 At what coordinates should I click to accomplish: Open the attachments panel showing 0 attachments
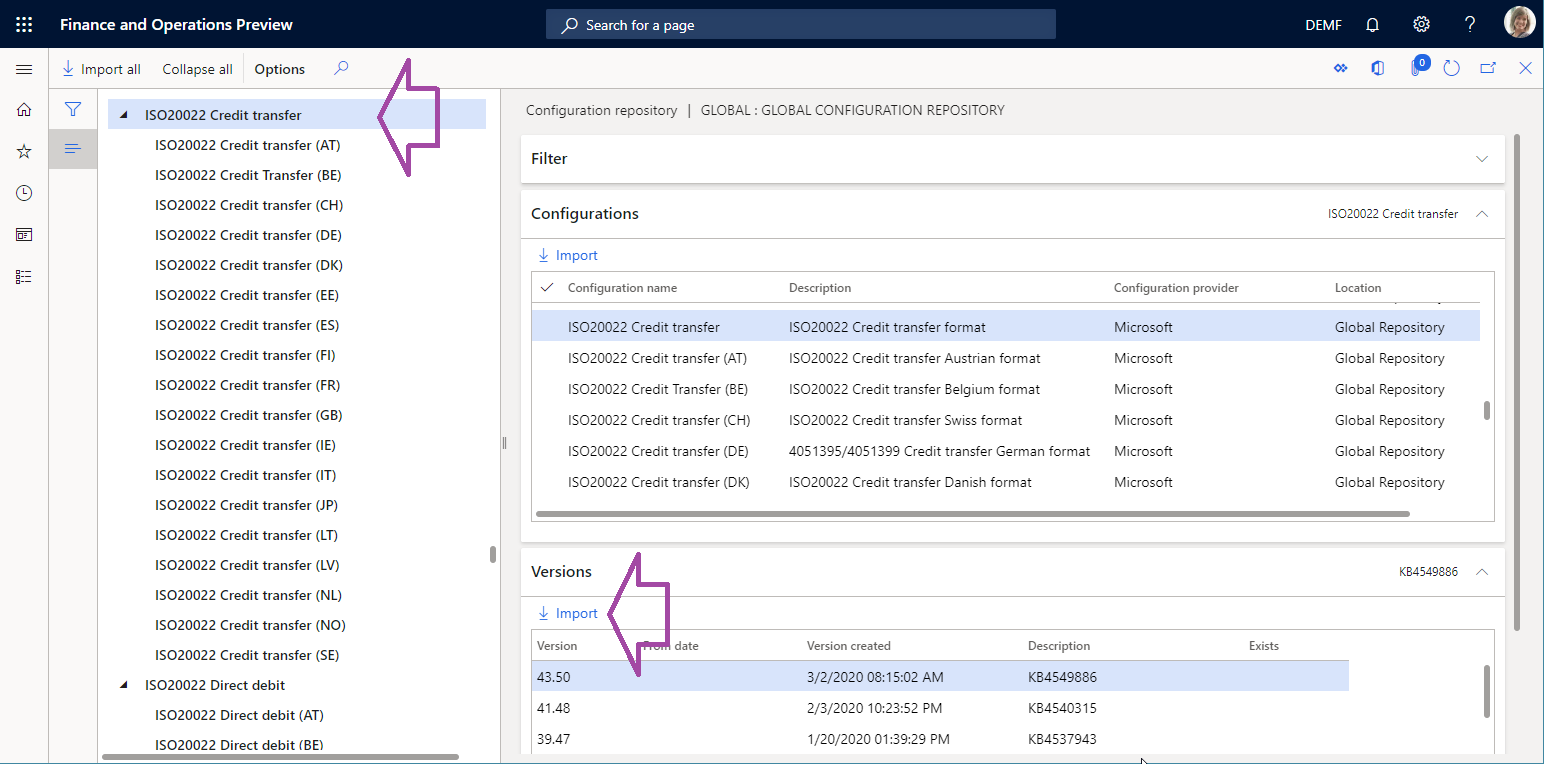coord(1415,68)
